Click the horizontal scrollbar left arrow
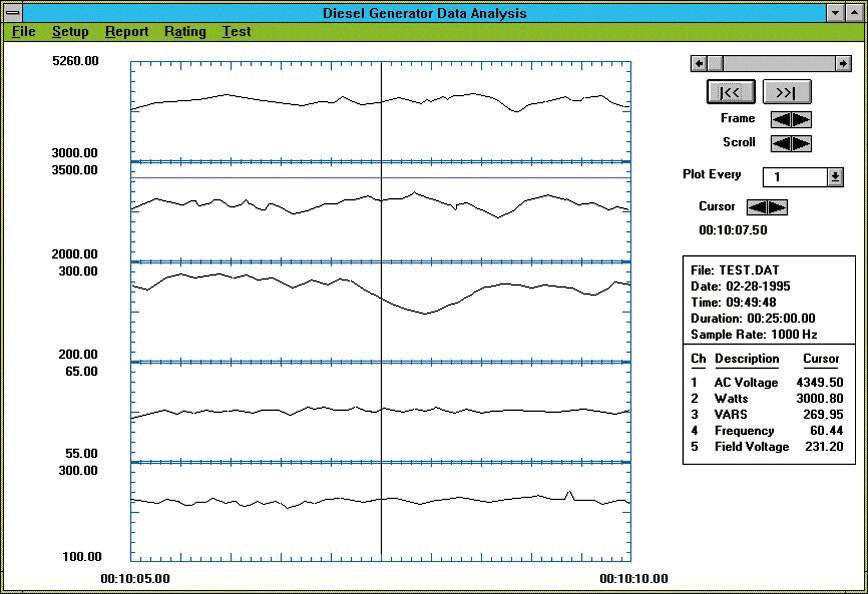 click(698, 63)
